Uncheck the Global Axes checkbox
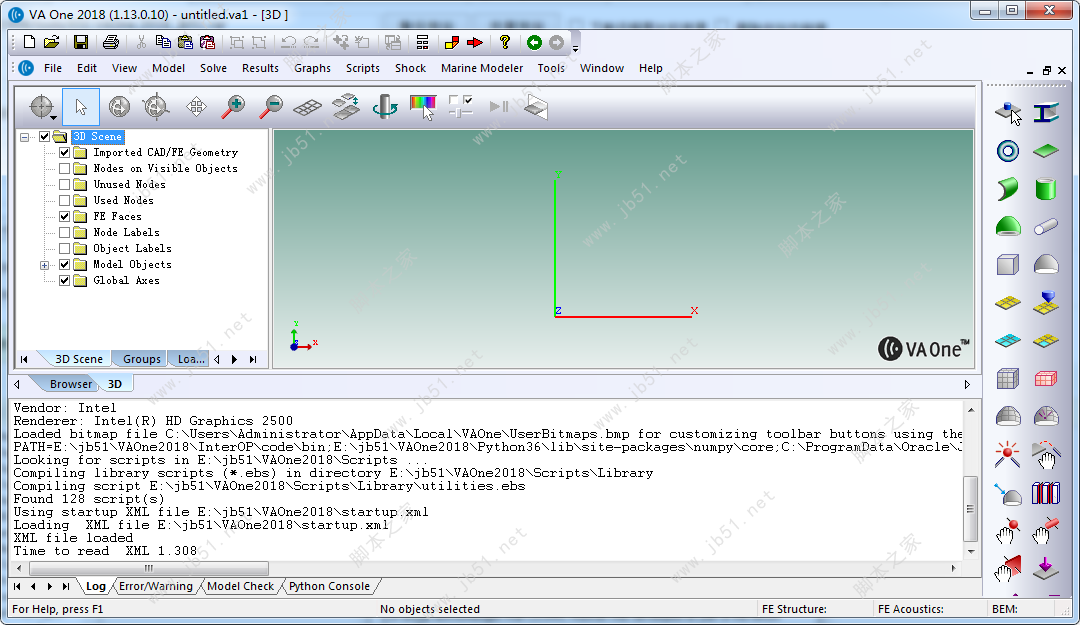Viewport: 1080px width, 625px height. pyautogui.click(x=64, y=280)
